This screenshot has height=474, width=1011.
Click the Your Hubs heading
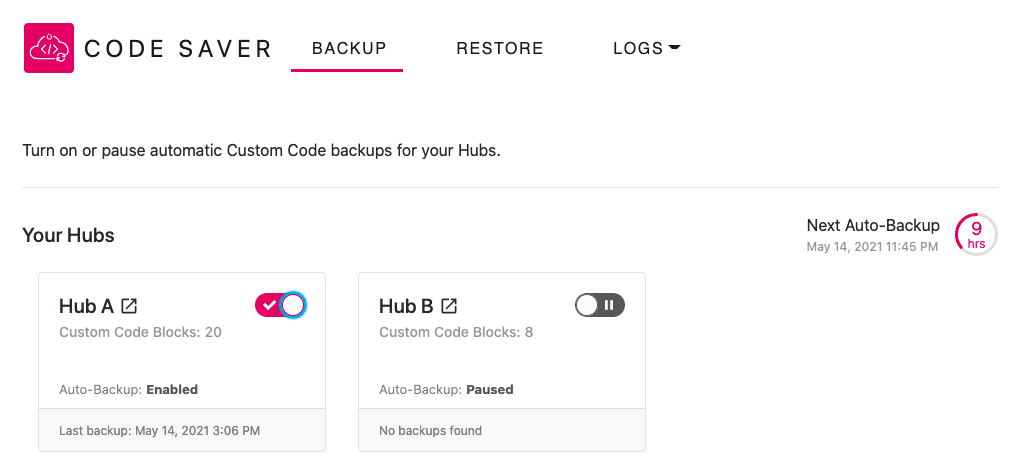click(x=68, y=235)
